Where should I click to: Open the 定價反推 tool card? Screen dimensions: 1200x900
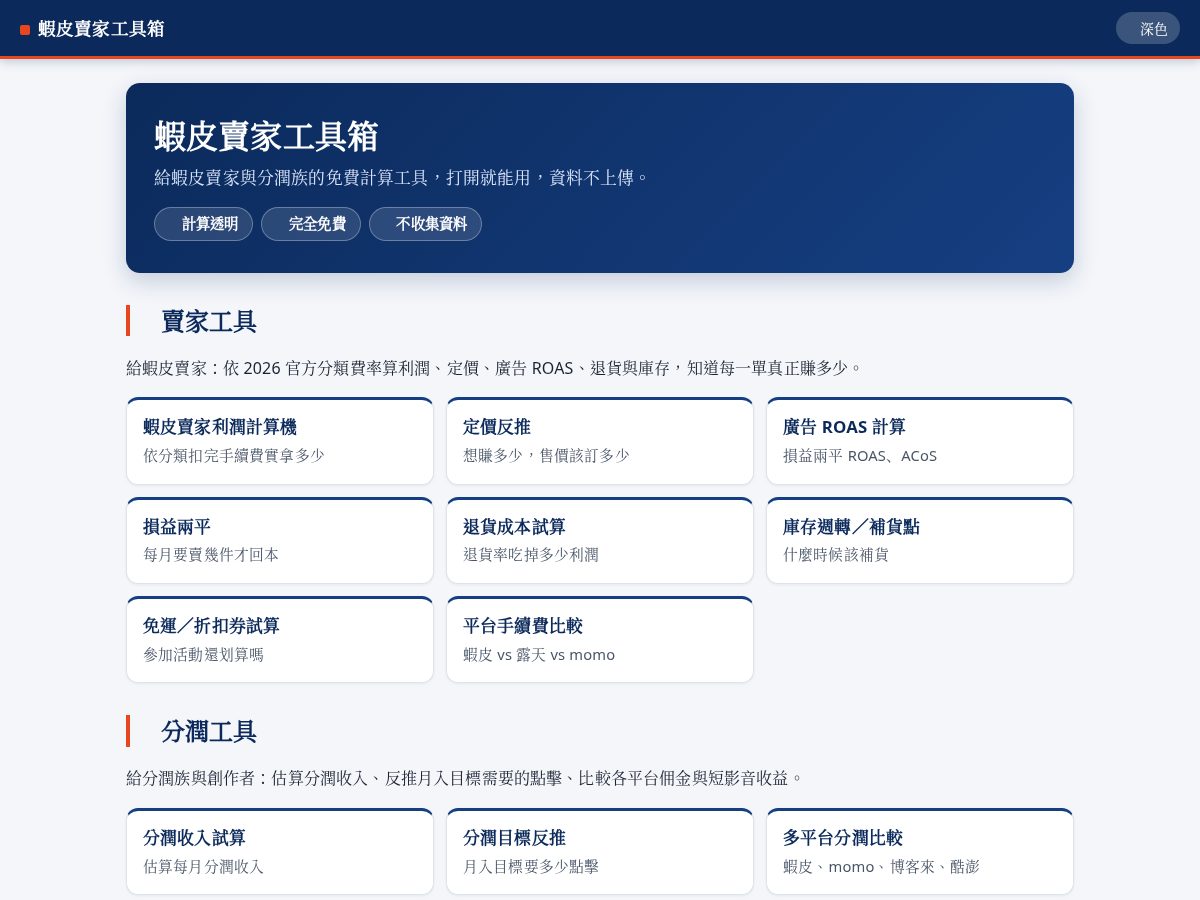(x=600, y=441)
